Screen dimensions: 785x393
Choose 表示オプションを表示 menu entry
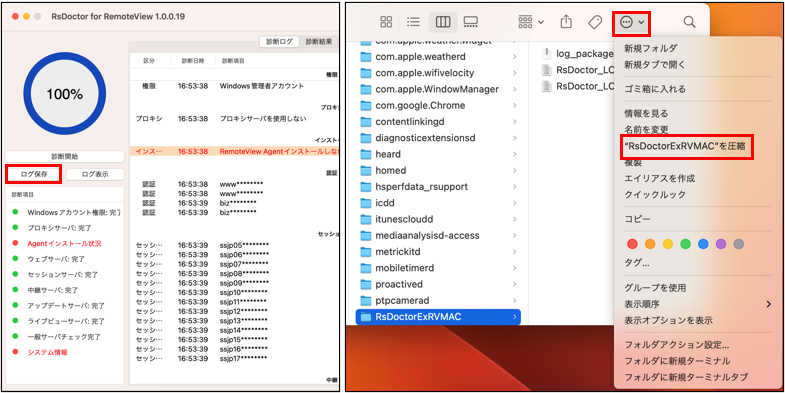(668, 320)
